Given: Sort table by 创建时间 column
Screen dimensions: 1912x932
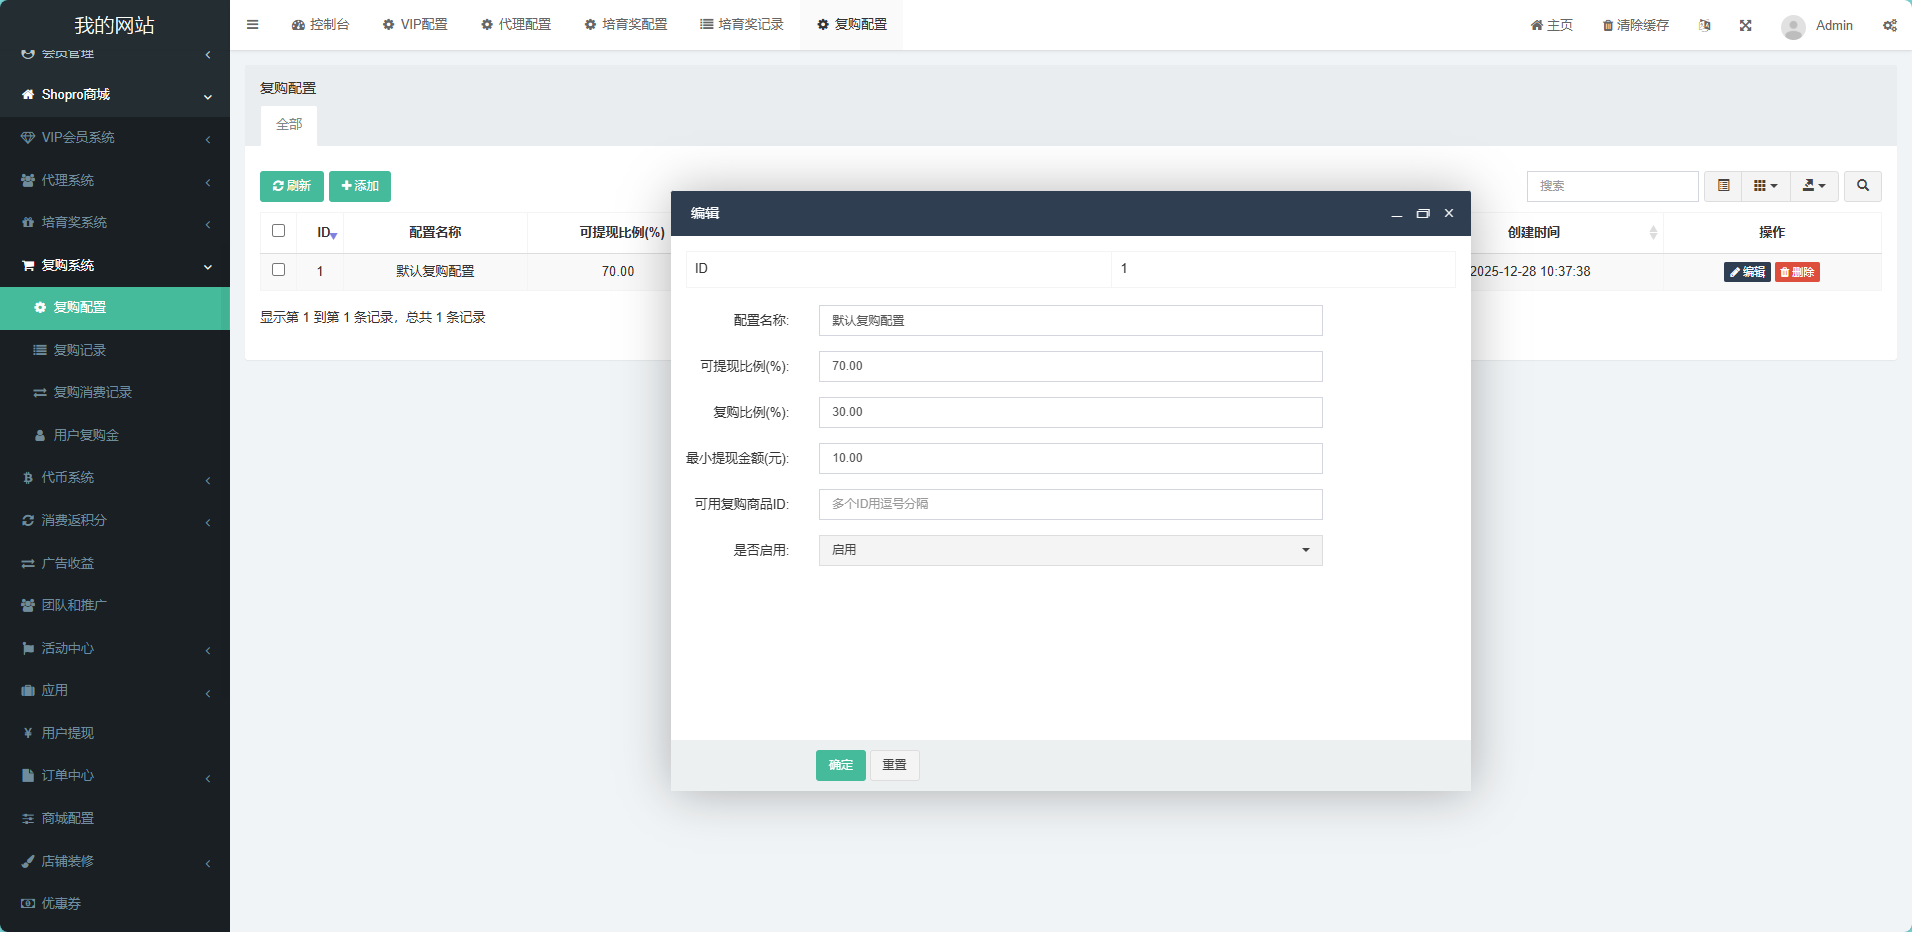Looking at the screenshot, I should [x=1534, y=232].
